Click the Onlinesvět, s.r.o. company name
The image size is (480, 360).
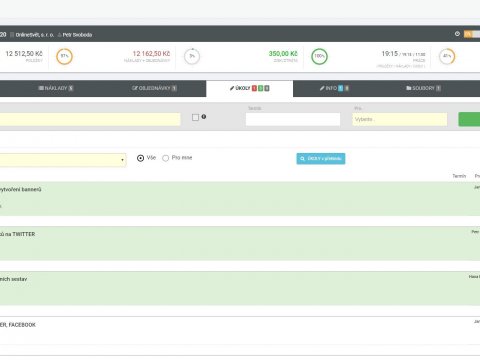tap(35, 35)
